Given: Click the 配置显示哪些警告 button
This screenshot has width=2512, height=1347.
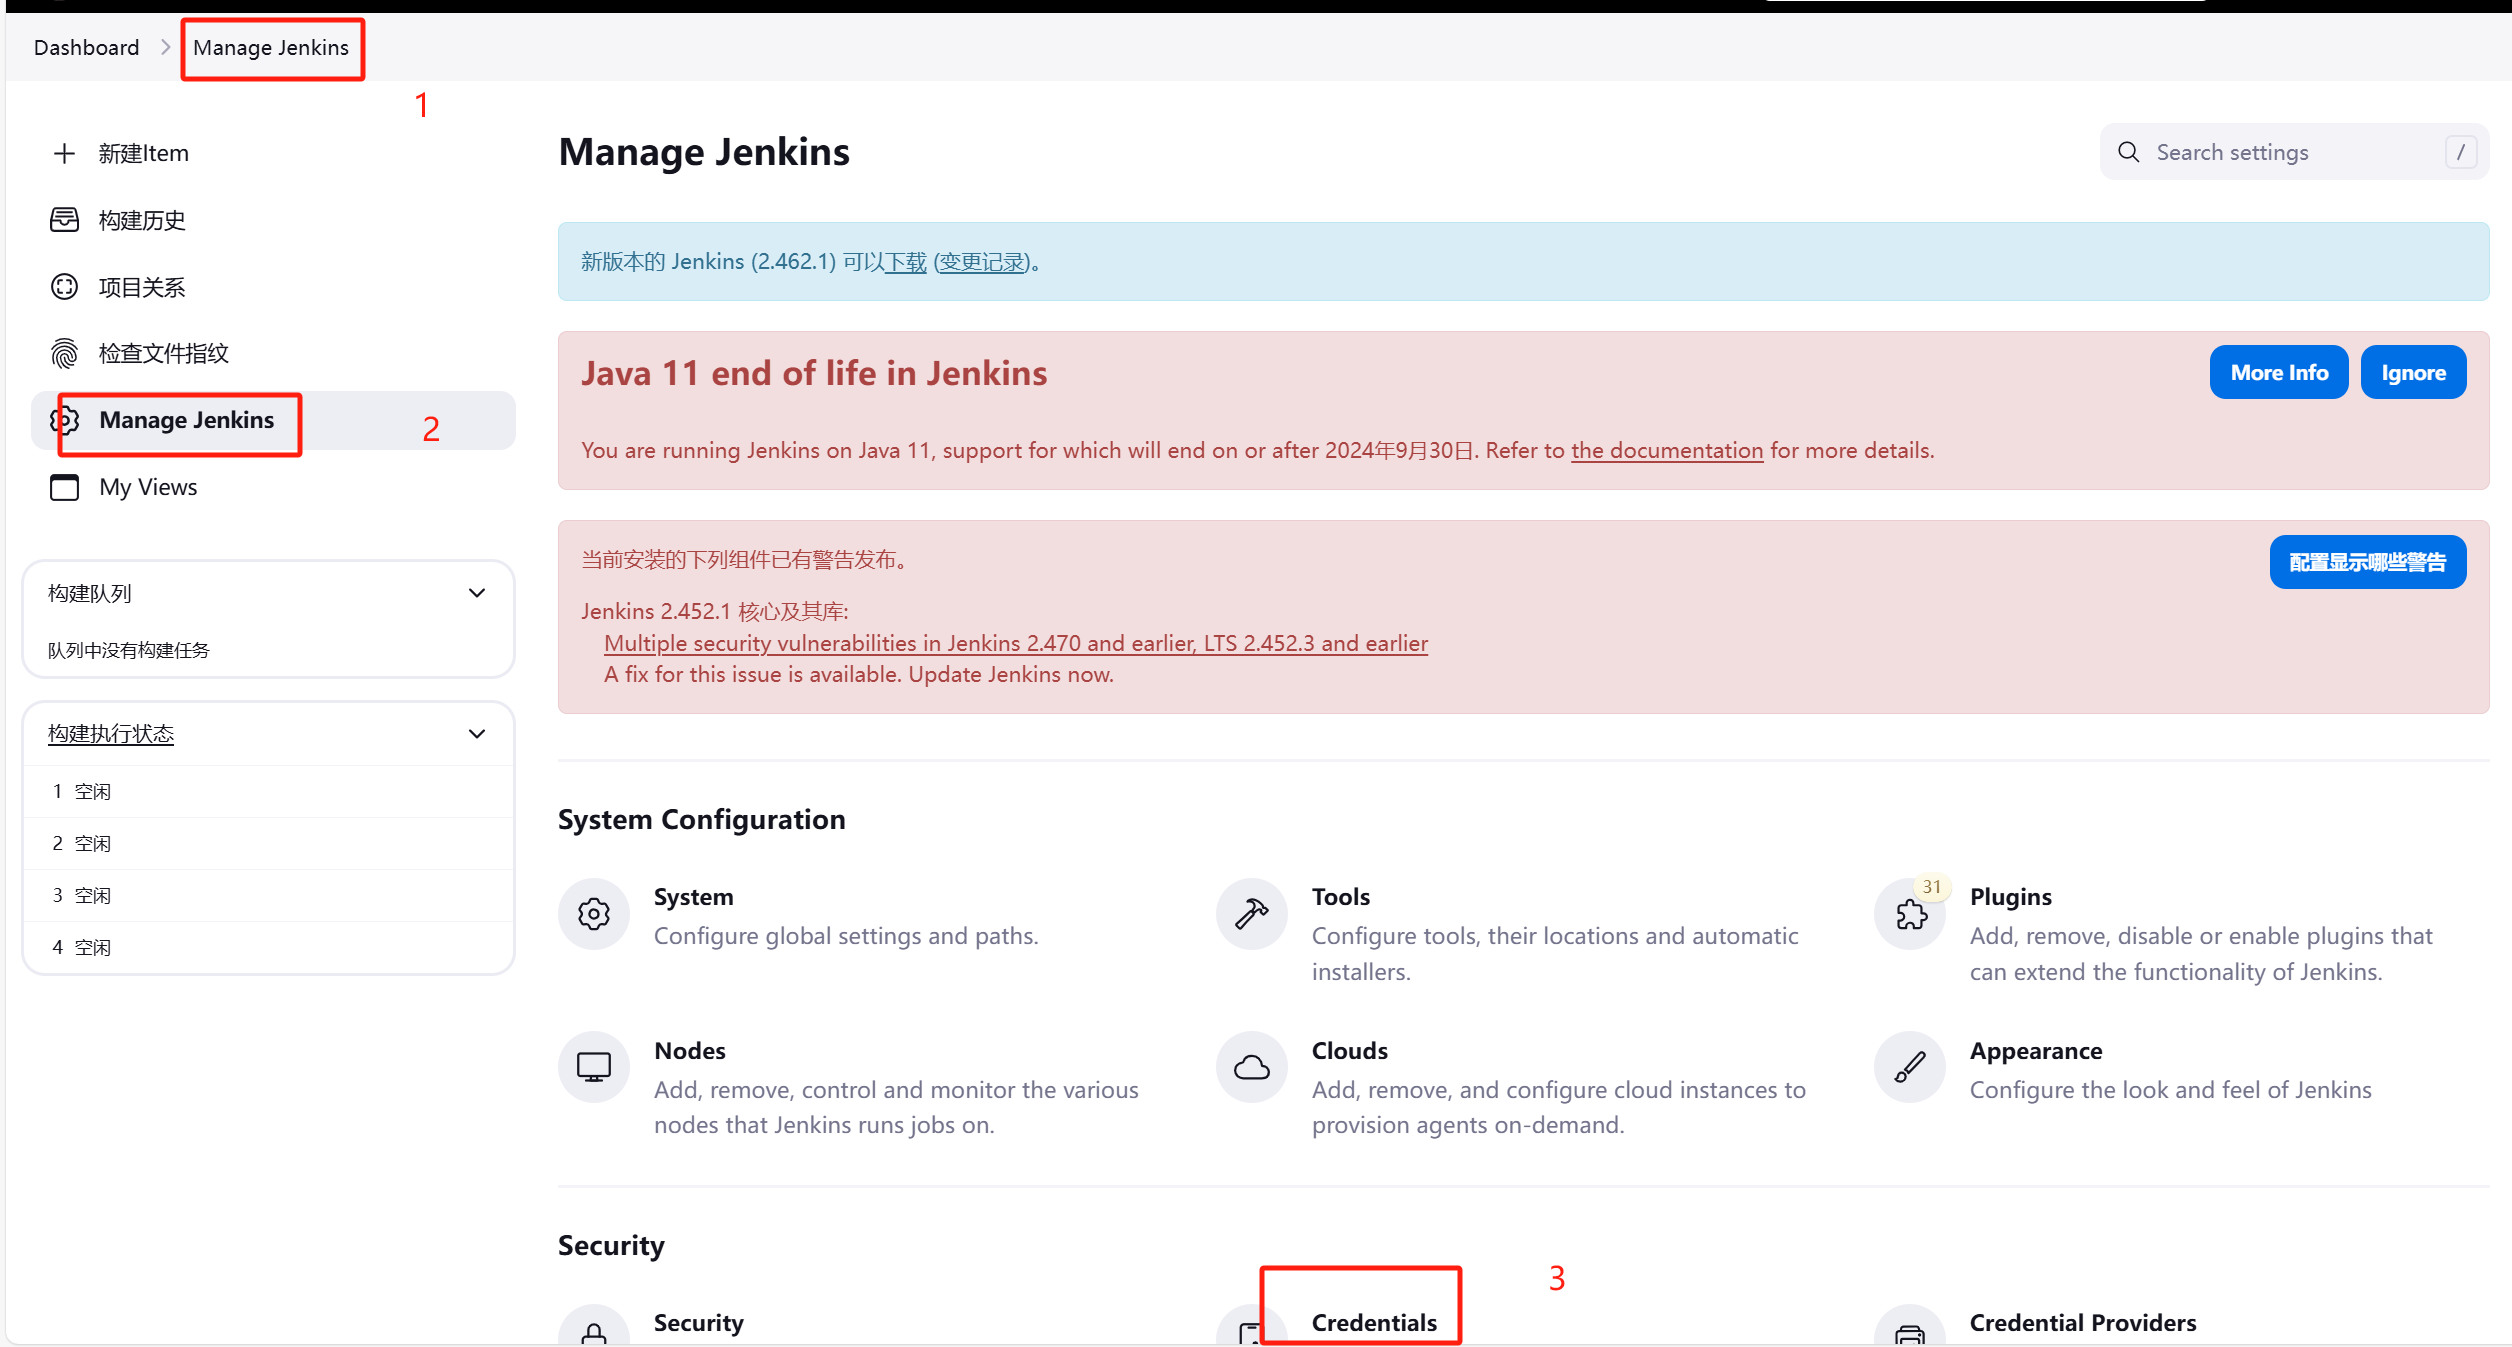Looking at the screenshot, I should [2368, 562].
